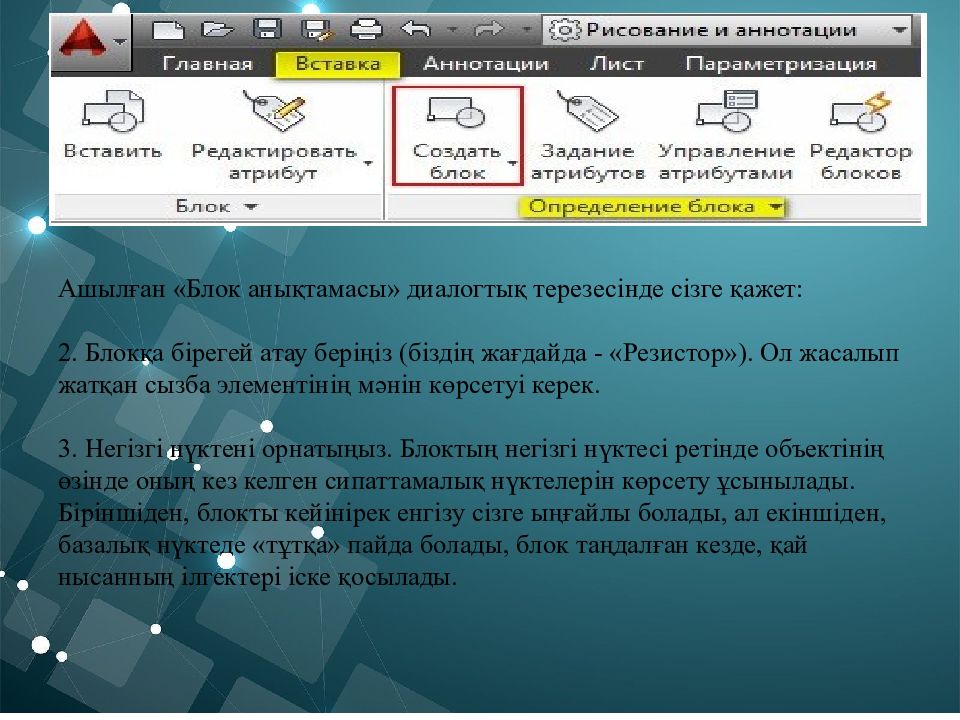The width and height of the screenshot is (960, 720).
Task: Click the Вставить block icon
Action: tap(113, 111)
